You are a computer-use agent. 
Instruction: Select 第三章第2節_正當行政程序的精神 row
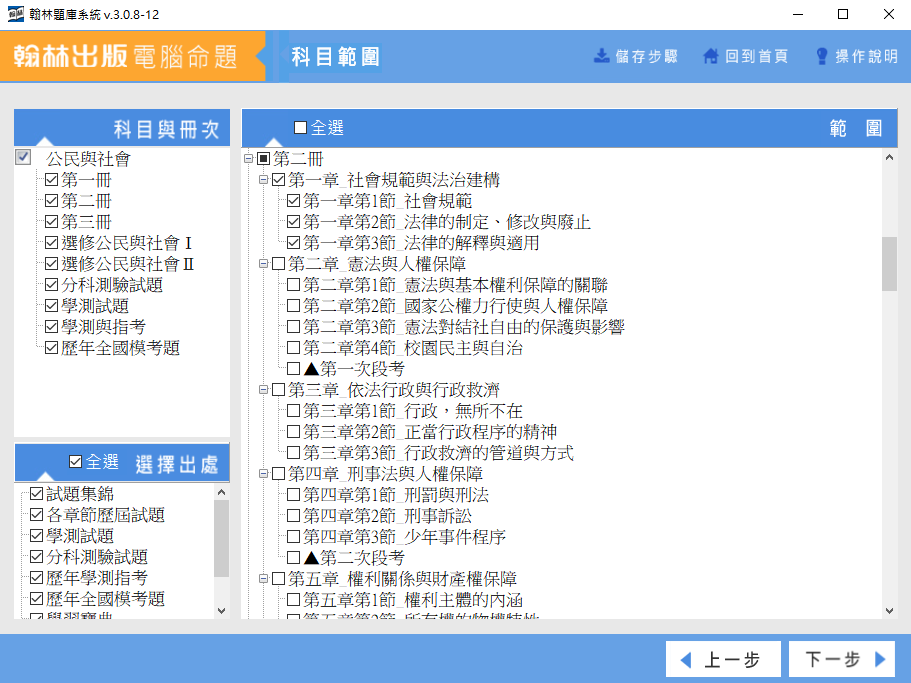pyautogui.click(x=430, y=432)
